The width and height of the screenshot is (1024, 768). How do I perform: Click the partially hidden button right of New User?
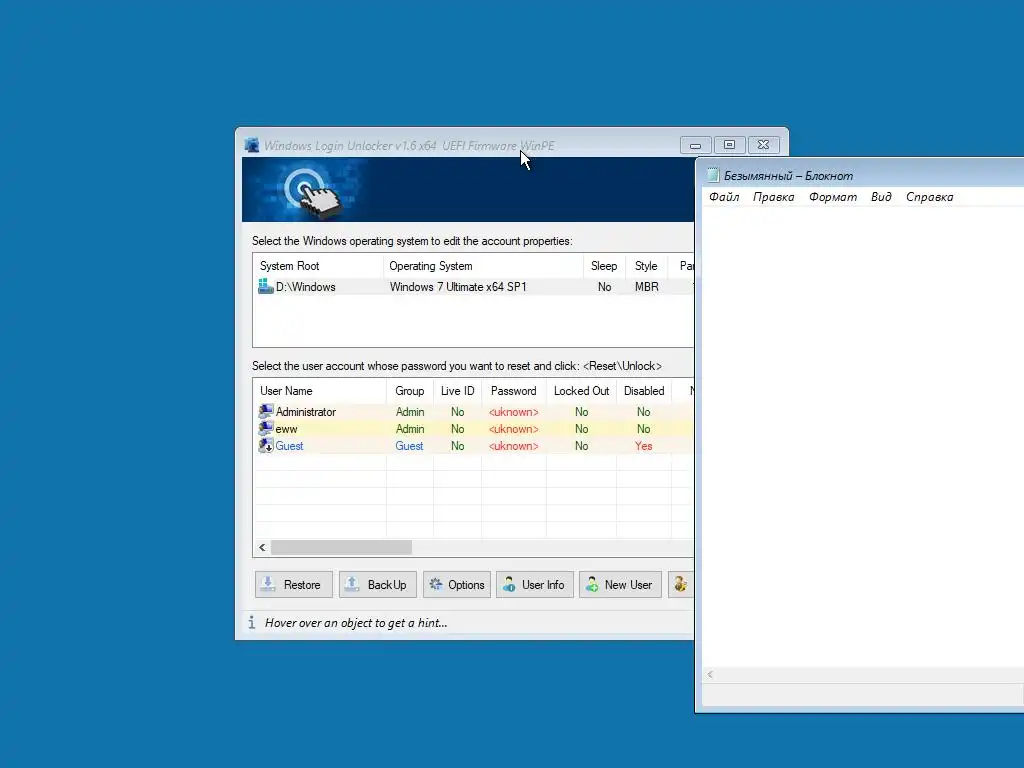pyautogui.click(x=680, y=584)
